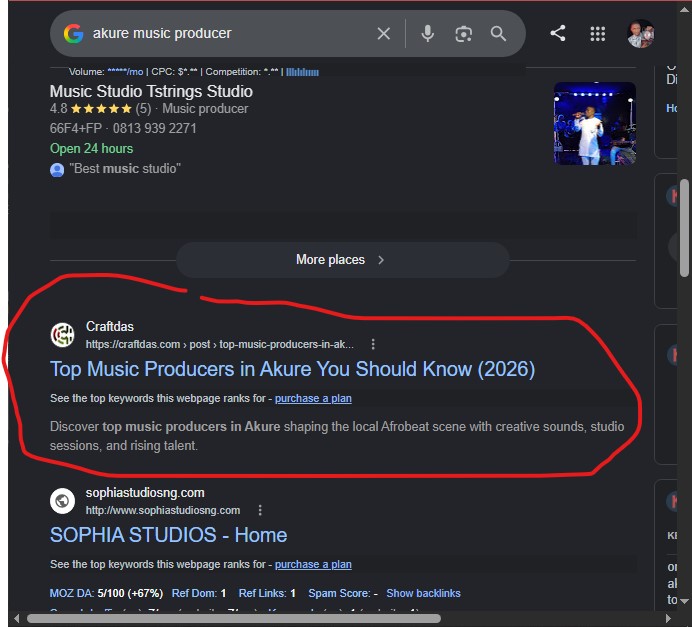Click the sophiastudiosng.com site name
The width and height of the screenshot is (692, 627).
click(x=145, y=492)
